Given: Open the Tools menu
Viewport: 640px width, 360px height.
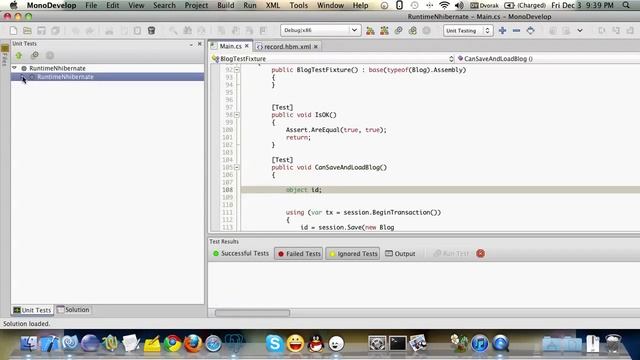Looking at the screenshot, I should click(x=298, y=5).
